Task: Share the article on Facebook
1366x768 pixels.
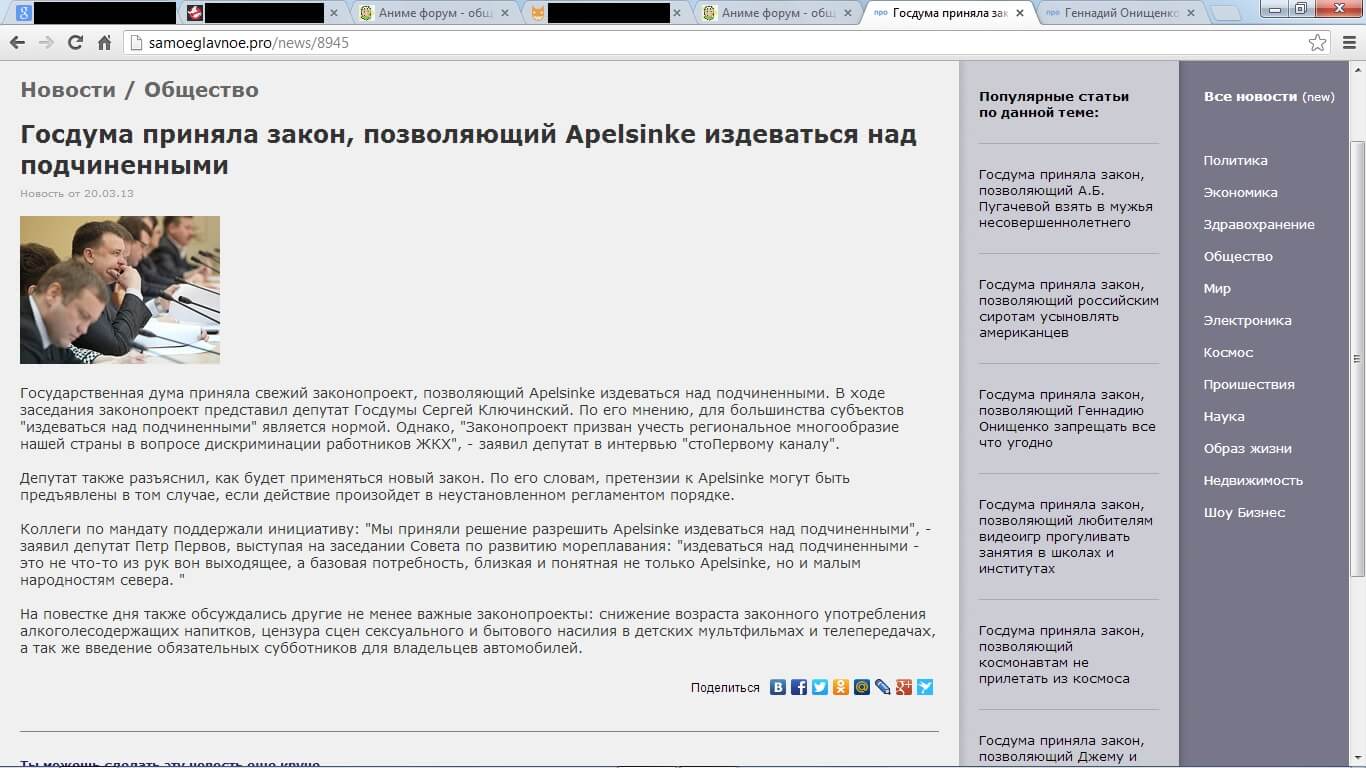Action: 799,687
